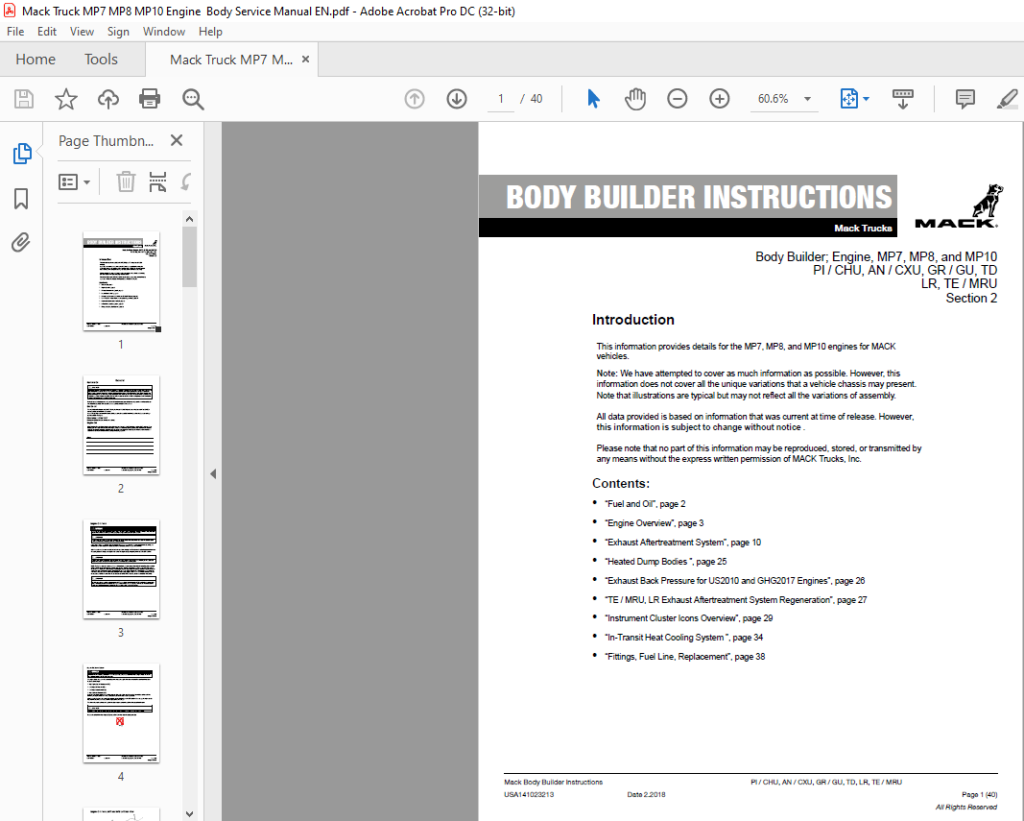The image size is (1024, 821).
Task: Activate the selection arrow tool
Action: coord(593,99)
